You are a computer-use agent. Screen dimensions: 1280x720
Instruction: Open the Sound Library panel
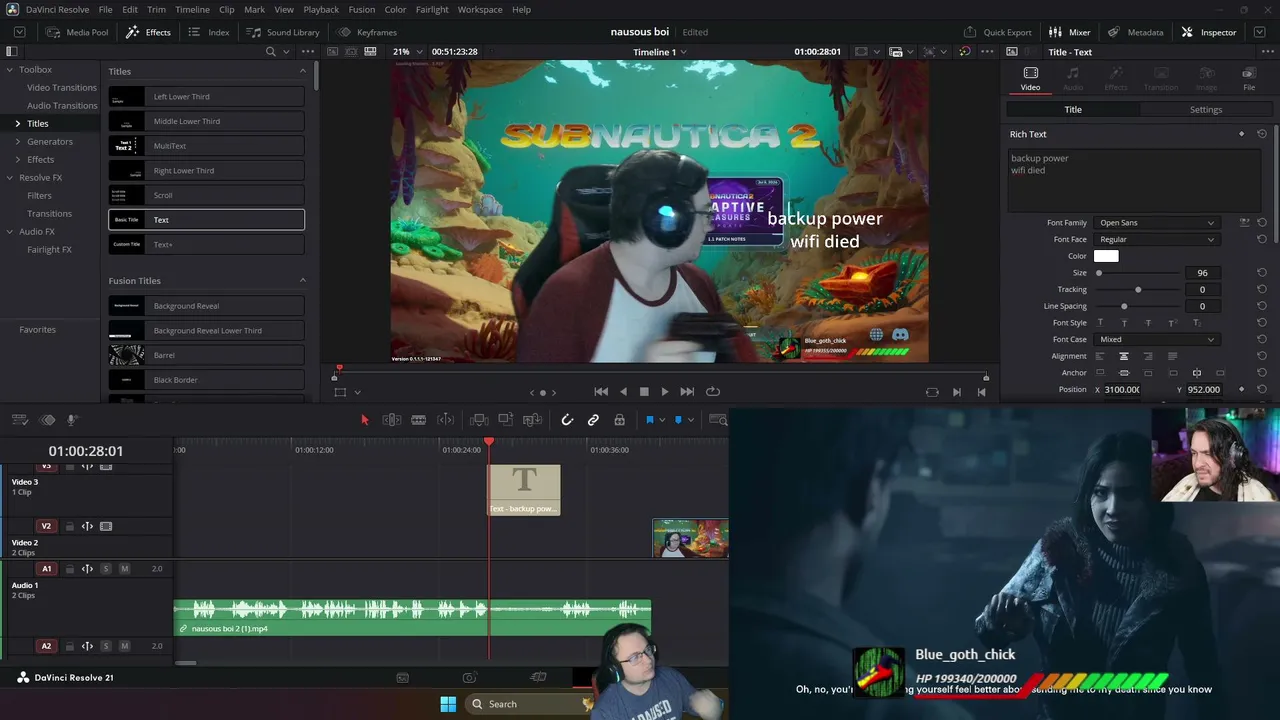point(283,32)
